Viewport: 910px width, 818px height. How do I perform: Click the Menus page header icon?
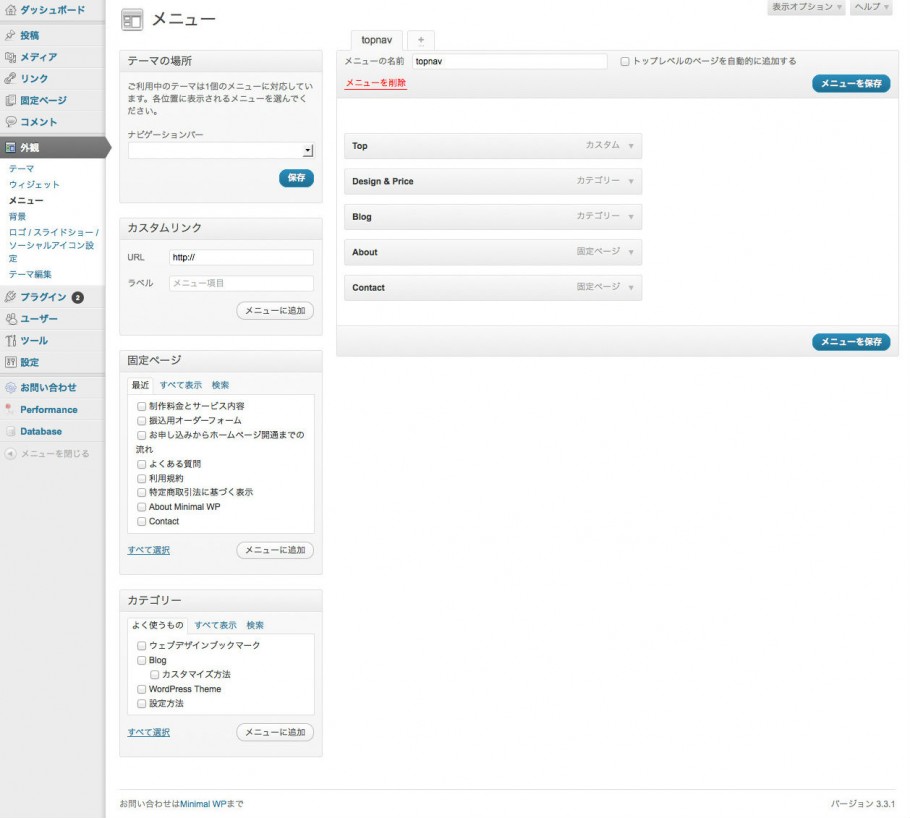pyautogui.click(x=132, y=20)
